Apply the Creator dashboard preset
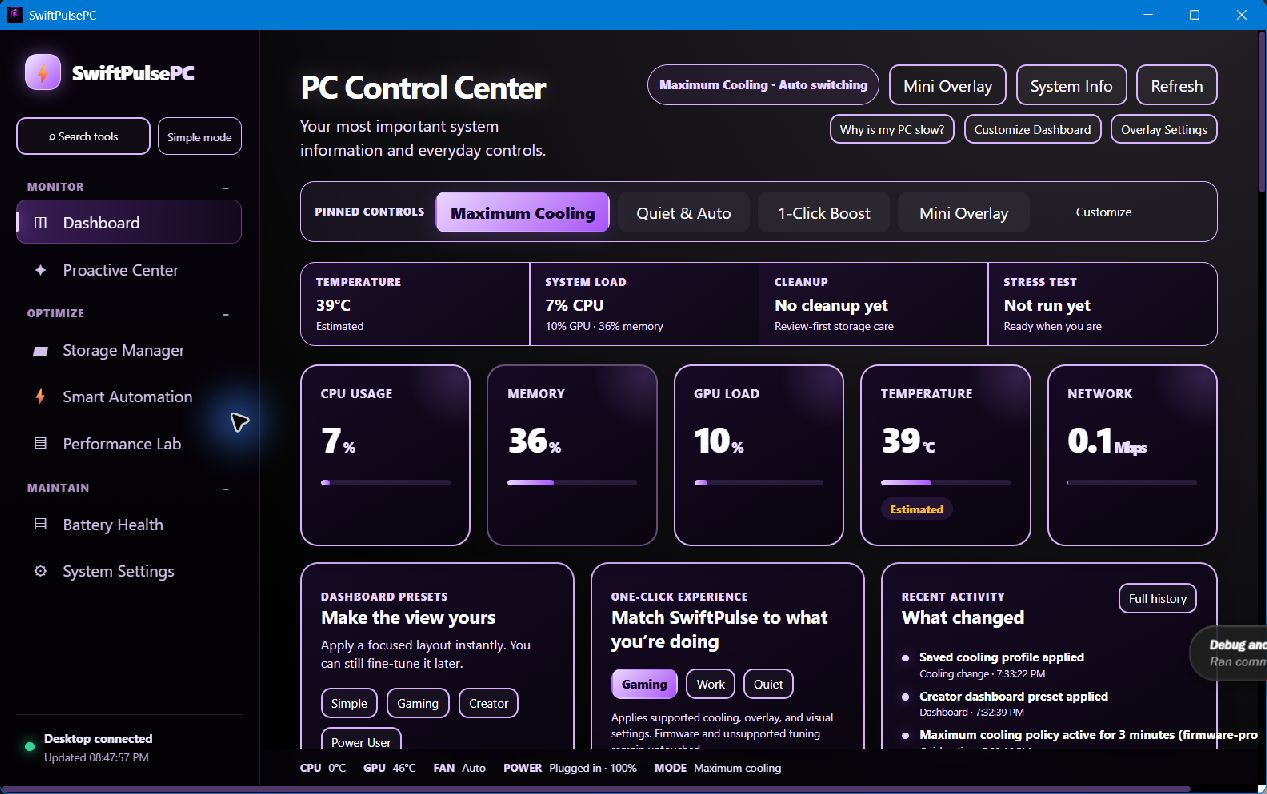This screenshot has width=1267, height=794. pos(489,704)
